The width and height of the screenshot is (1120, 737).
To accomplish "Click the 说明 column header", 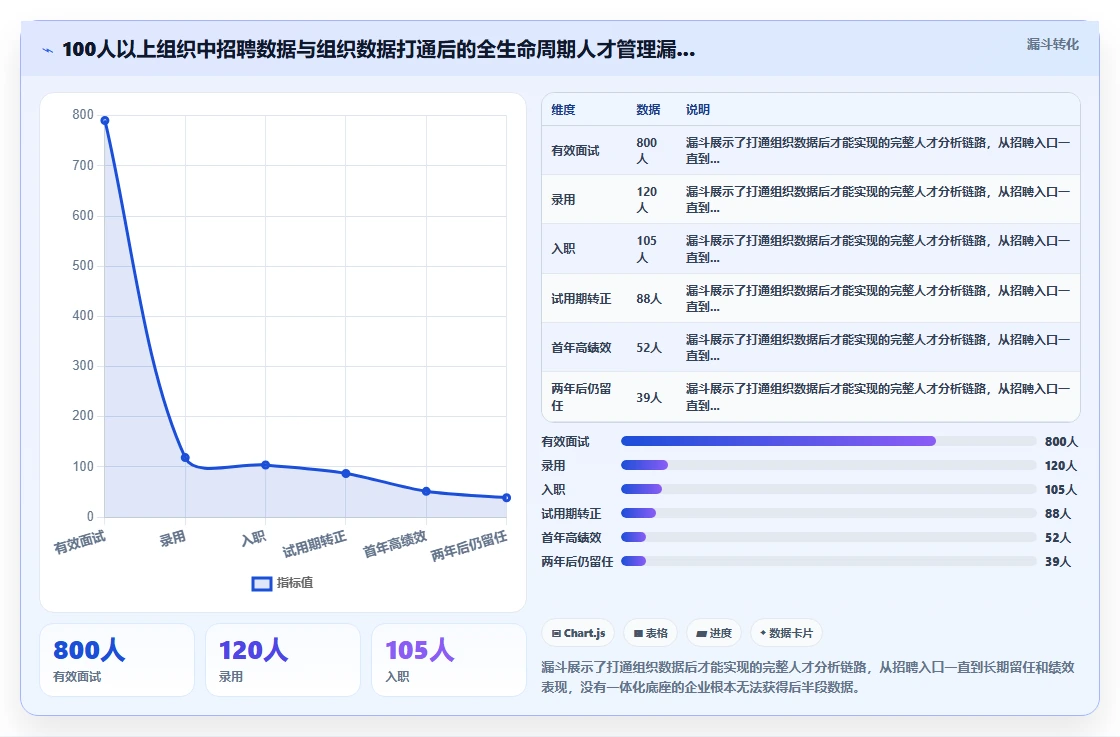I will [698, 110].
